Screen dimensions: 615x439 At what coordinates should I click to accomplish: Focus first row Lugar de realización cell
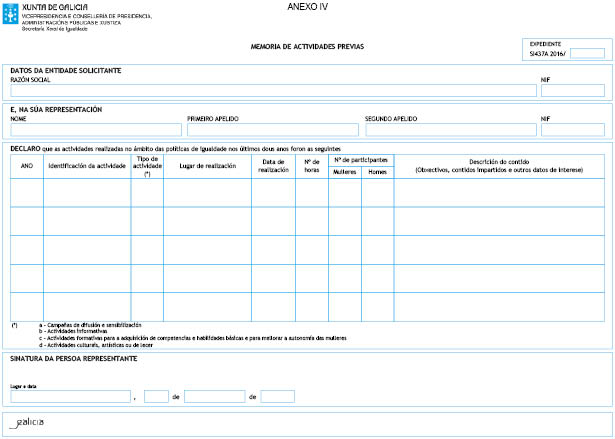[x=207, y=192]
